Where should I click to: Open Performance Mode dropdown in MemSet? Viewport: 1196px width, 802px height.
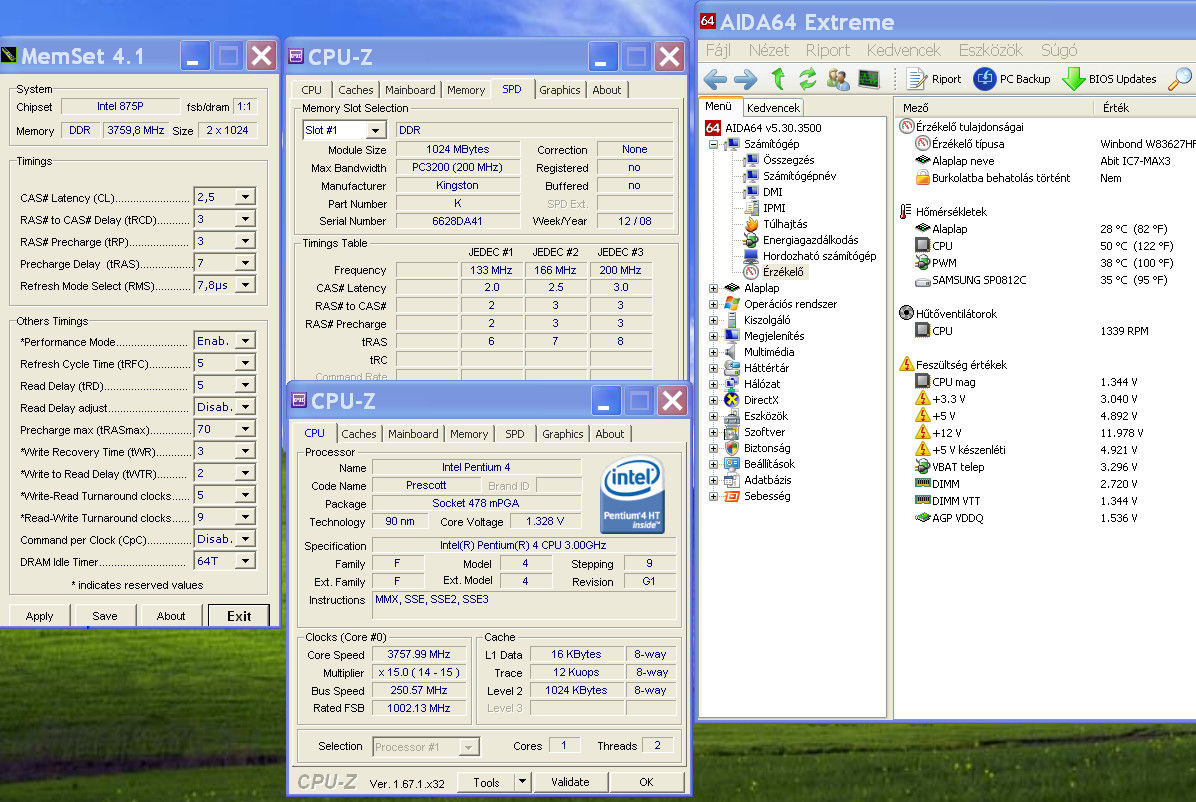click(x=245, y=341)
